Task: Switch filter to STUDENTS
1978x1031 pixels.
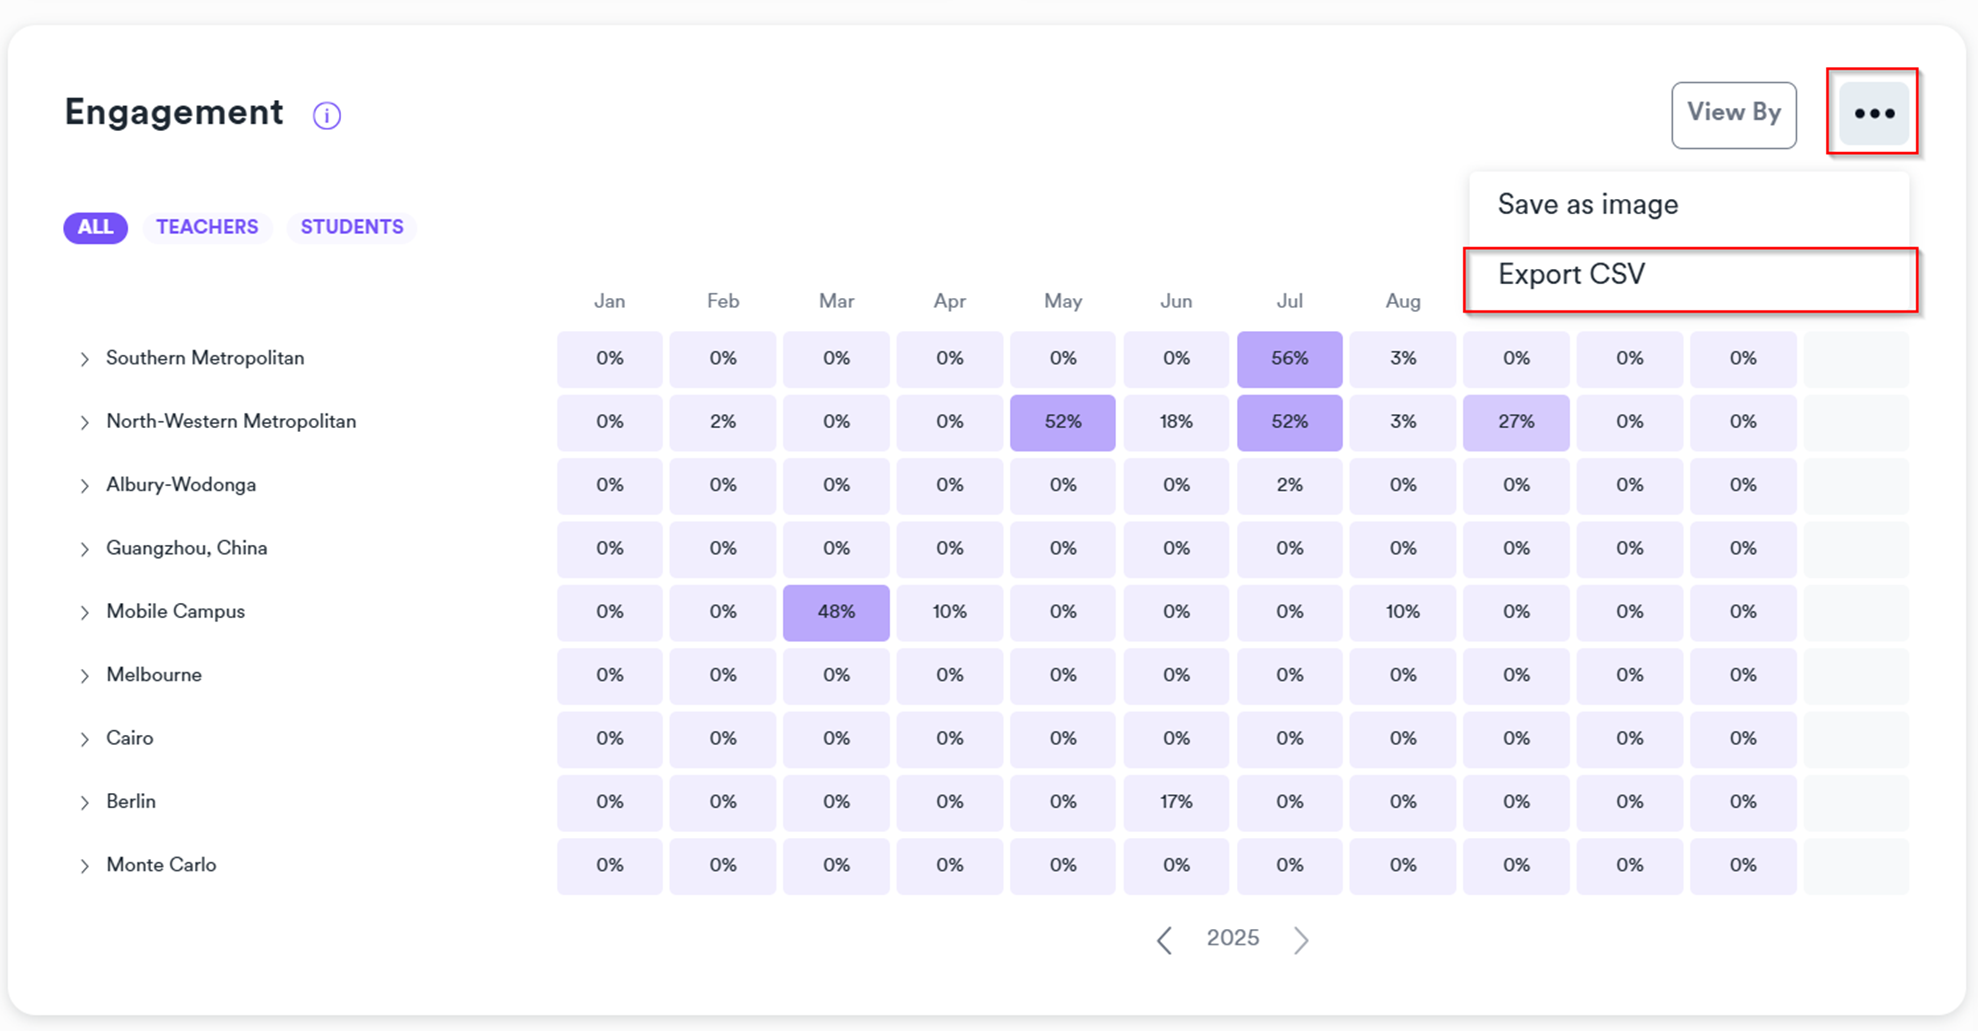Action: [x=352, y=228]
